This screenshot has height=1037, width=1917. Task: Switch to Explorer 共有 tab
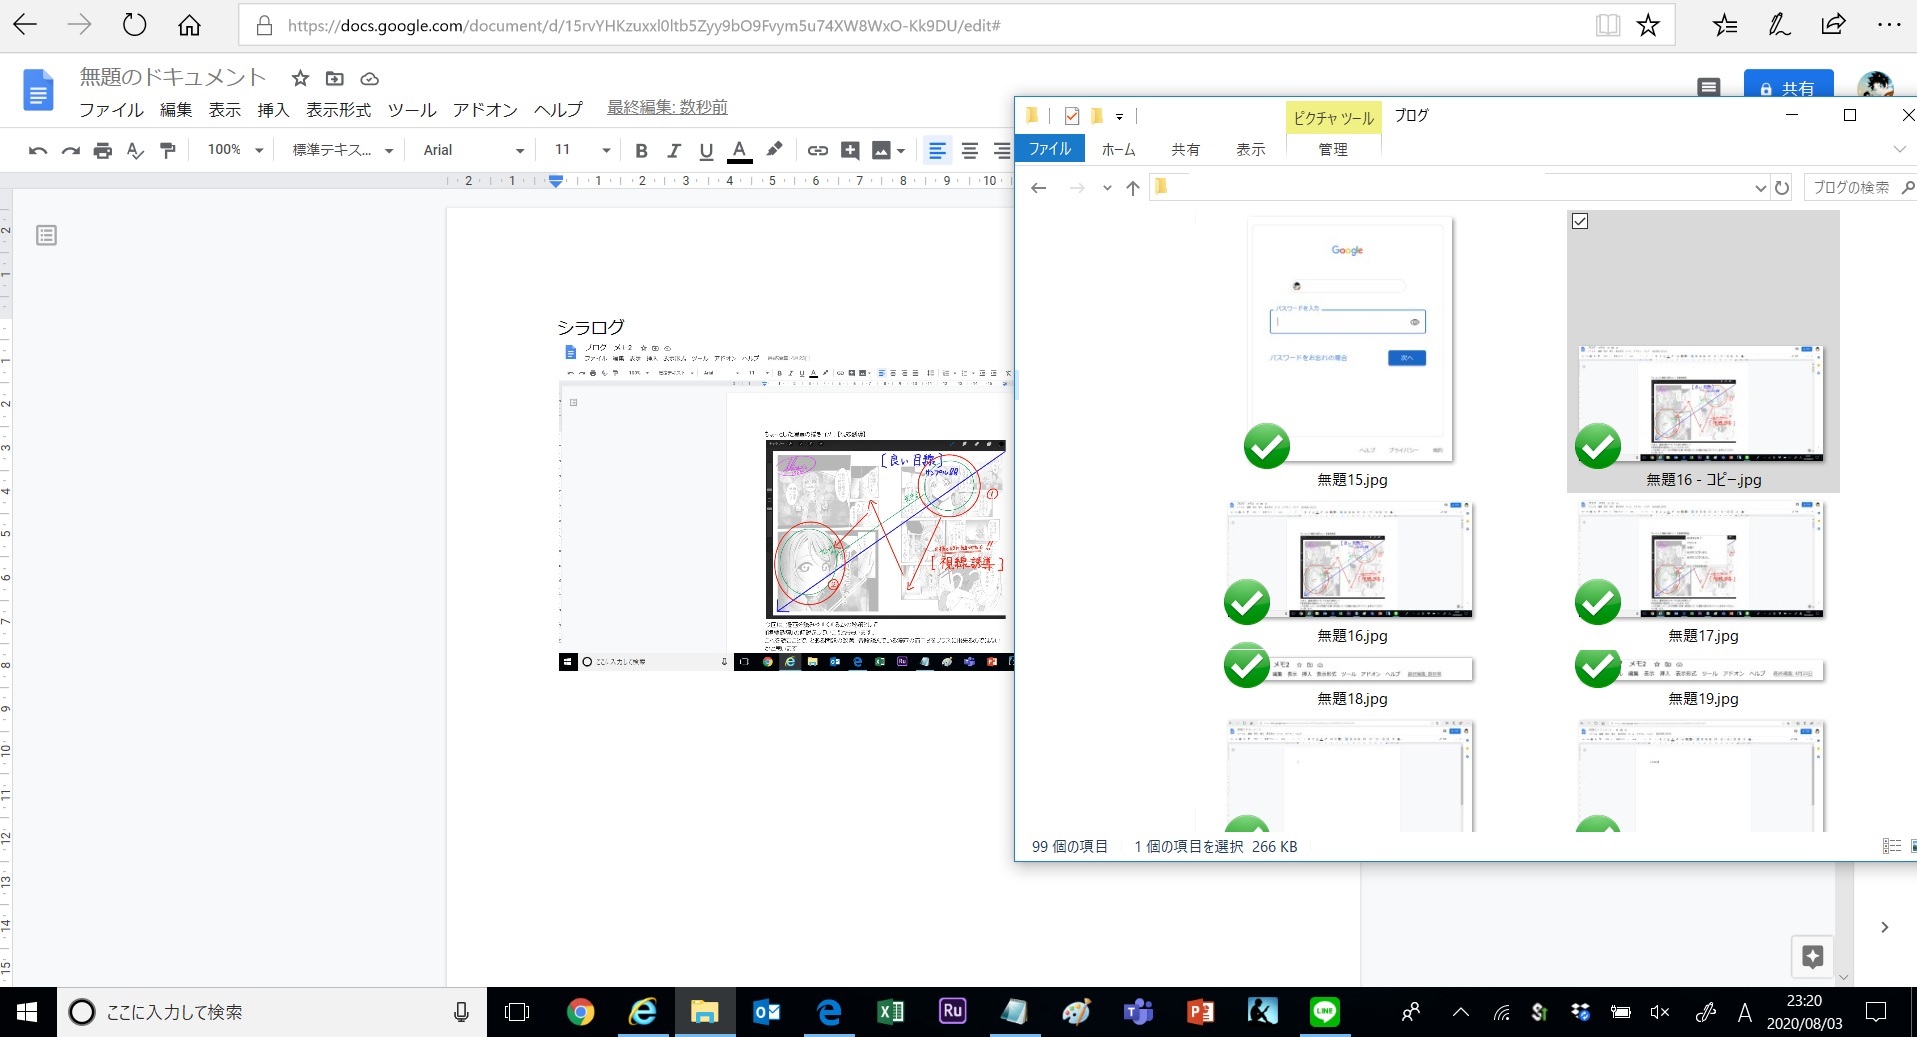pyautogui.click(x=1185, y=149)
